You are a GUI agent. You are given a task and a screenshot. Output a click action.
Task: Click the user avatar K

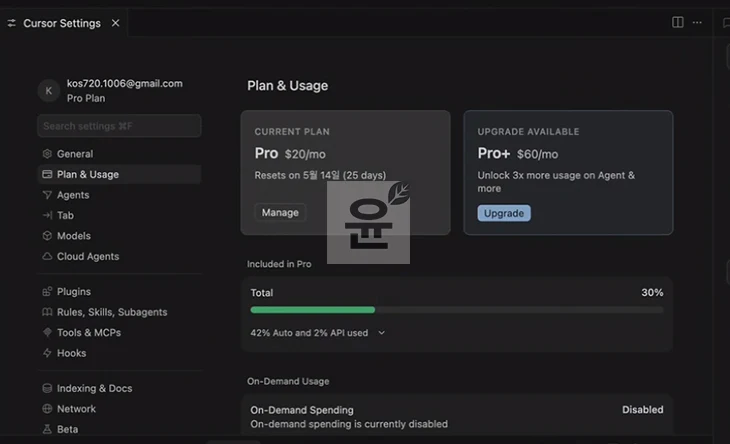point(49,91)
